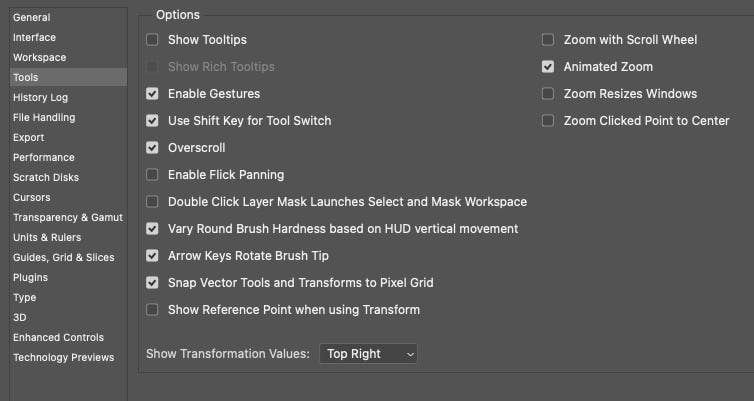The width and height of the screenshot is (754, 401).
Task: Select the Technology Previews category
Action: pyautogui.click(x=63, y=357)
